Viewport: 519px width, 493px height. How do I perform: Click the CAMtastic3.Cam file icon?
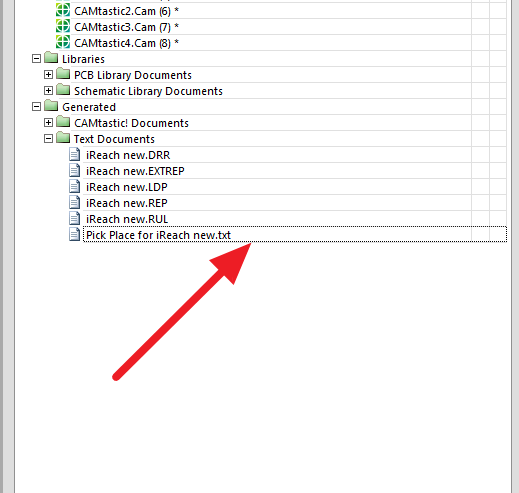[x=63, y=26]
